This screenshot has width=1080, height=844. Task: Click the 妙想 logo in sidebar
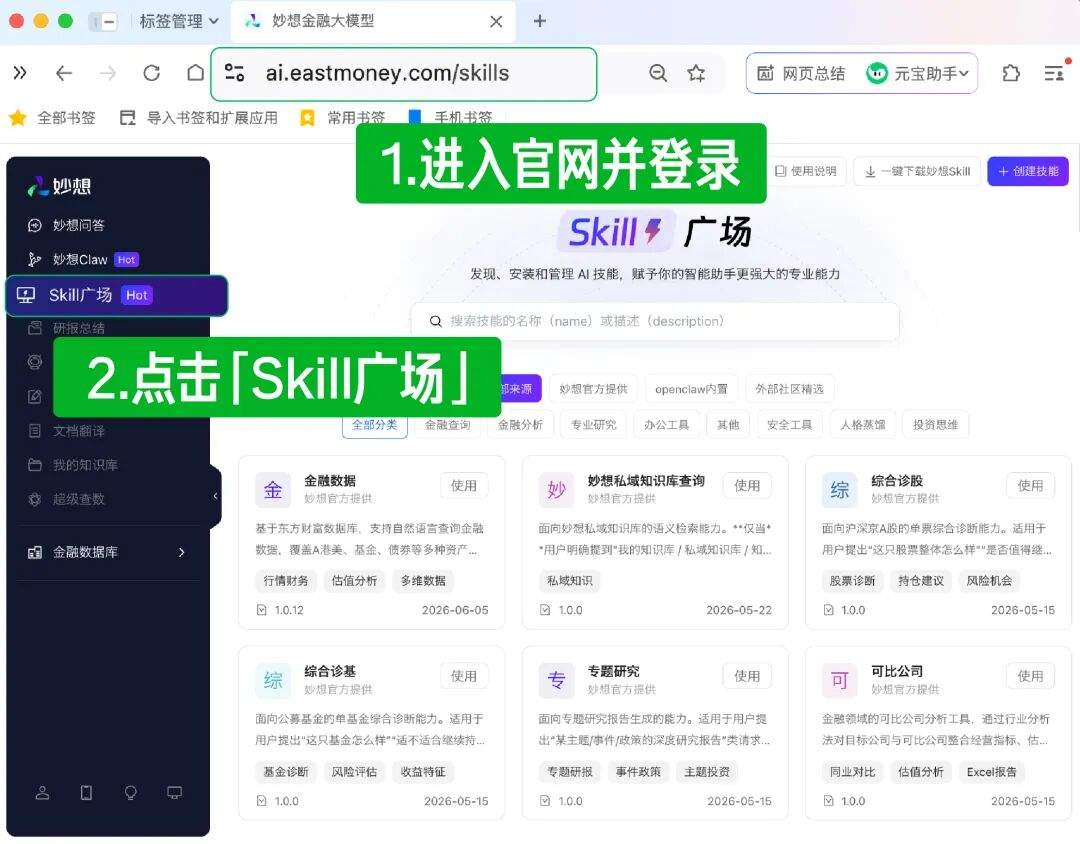coord(59,186)
